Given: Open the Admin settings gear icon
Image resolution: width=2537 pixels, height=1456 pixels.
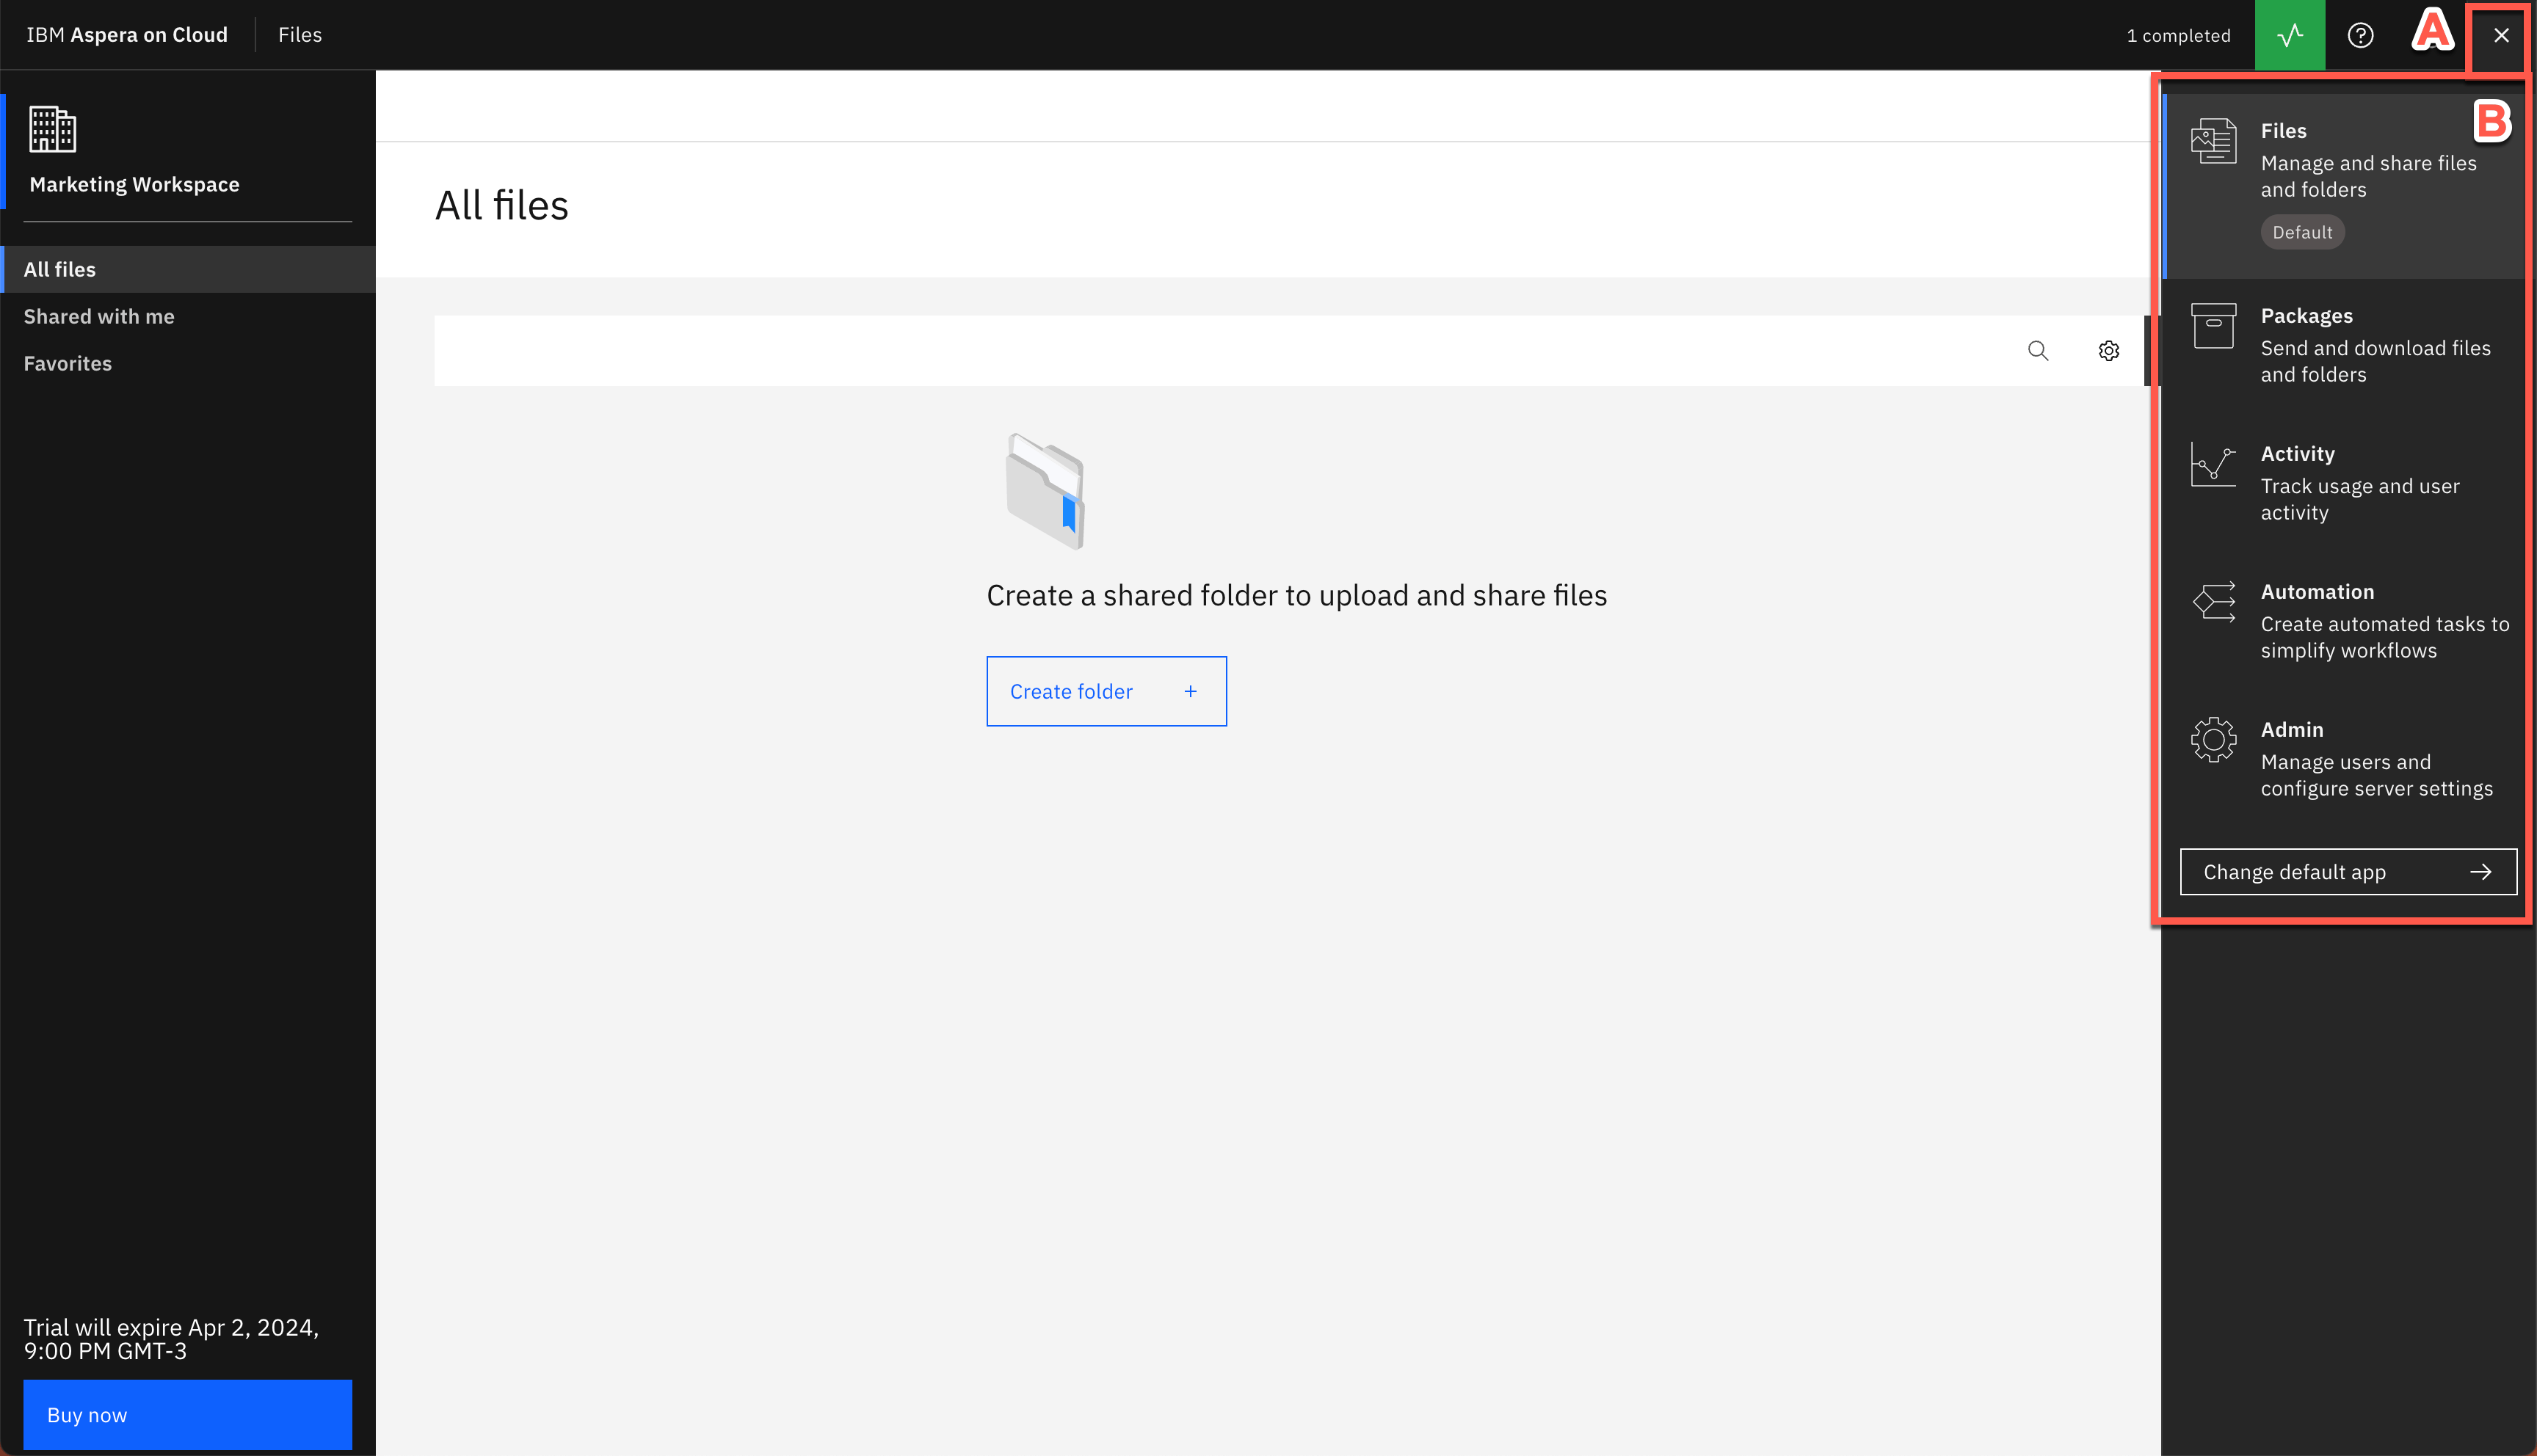Looking at the screenshot, I should 2213,740.
